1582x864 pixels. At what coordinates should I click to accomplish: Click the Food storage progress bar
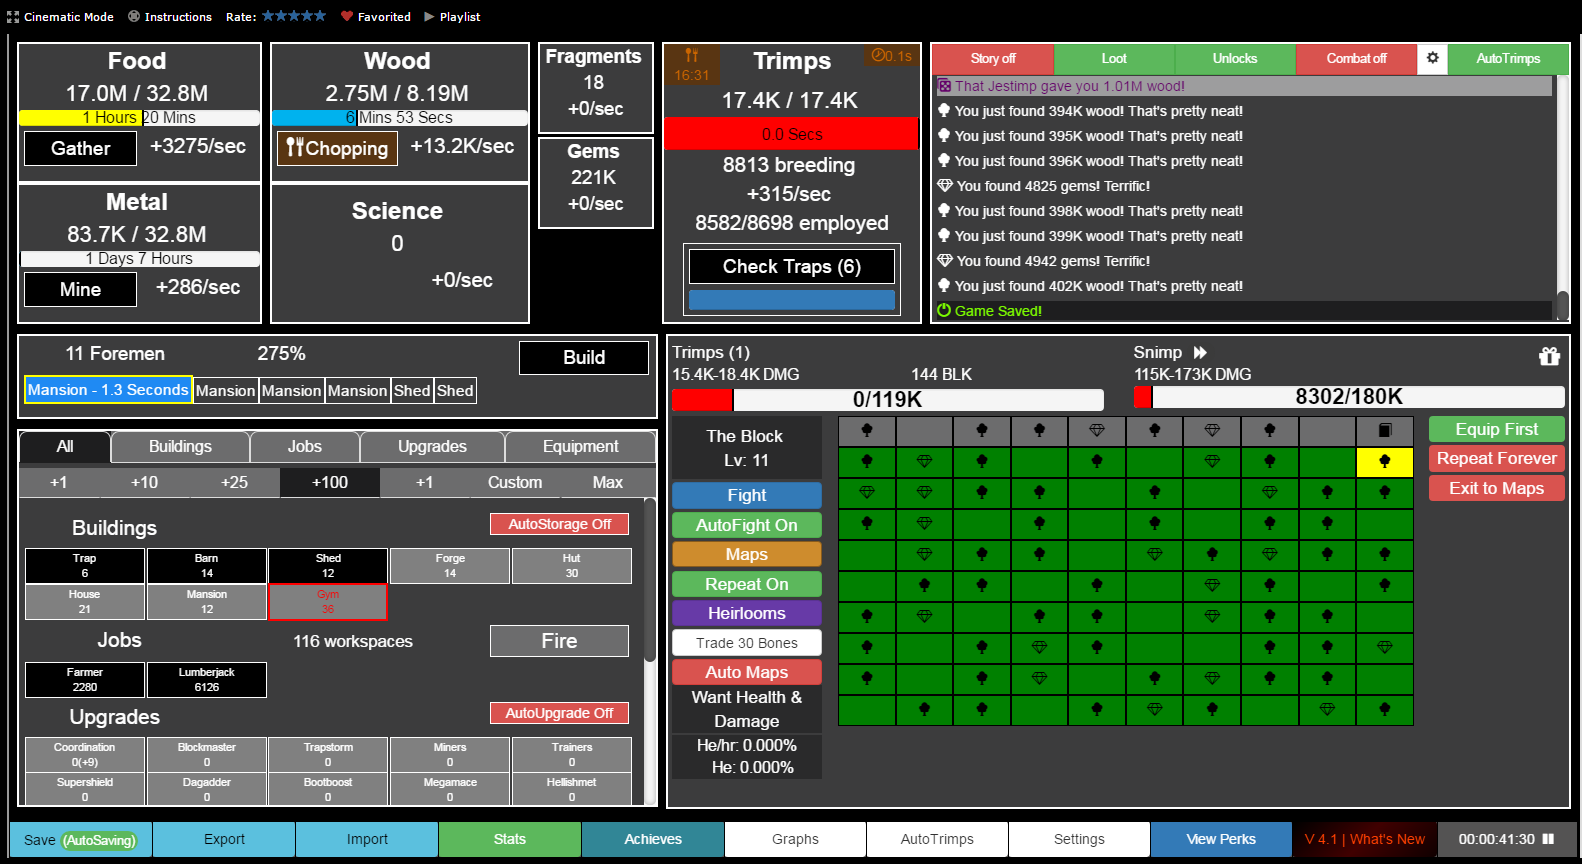click(x=139, y=118)
